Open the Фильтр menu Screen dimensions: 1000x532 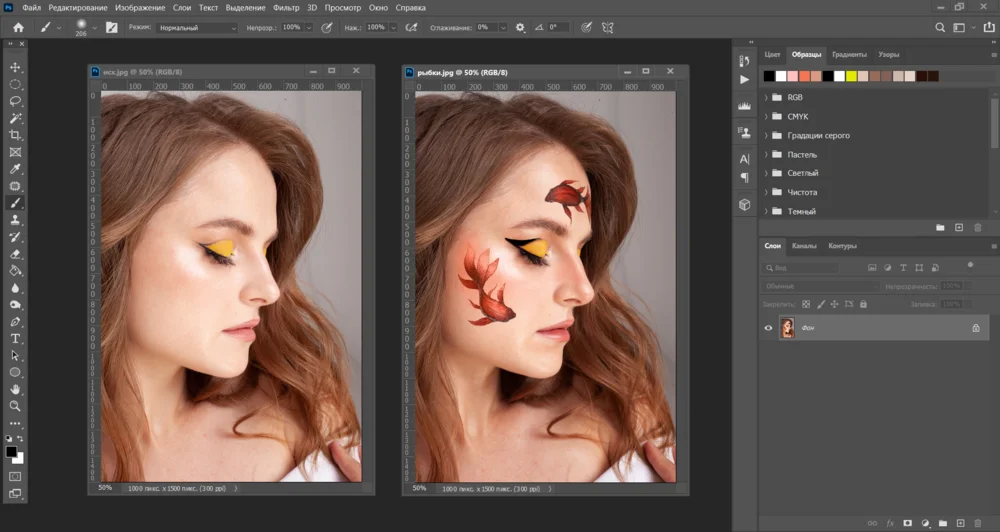286,8
